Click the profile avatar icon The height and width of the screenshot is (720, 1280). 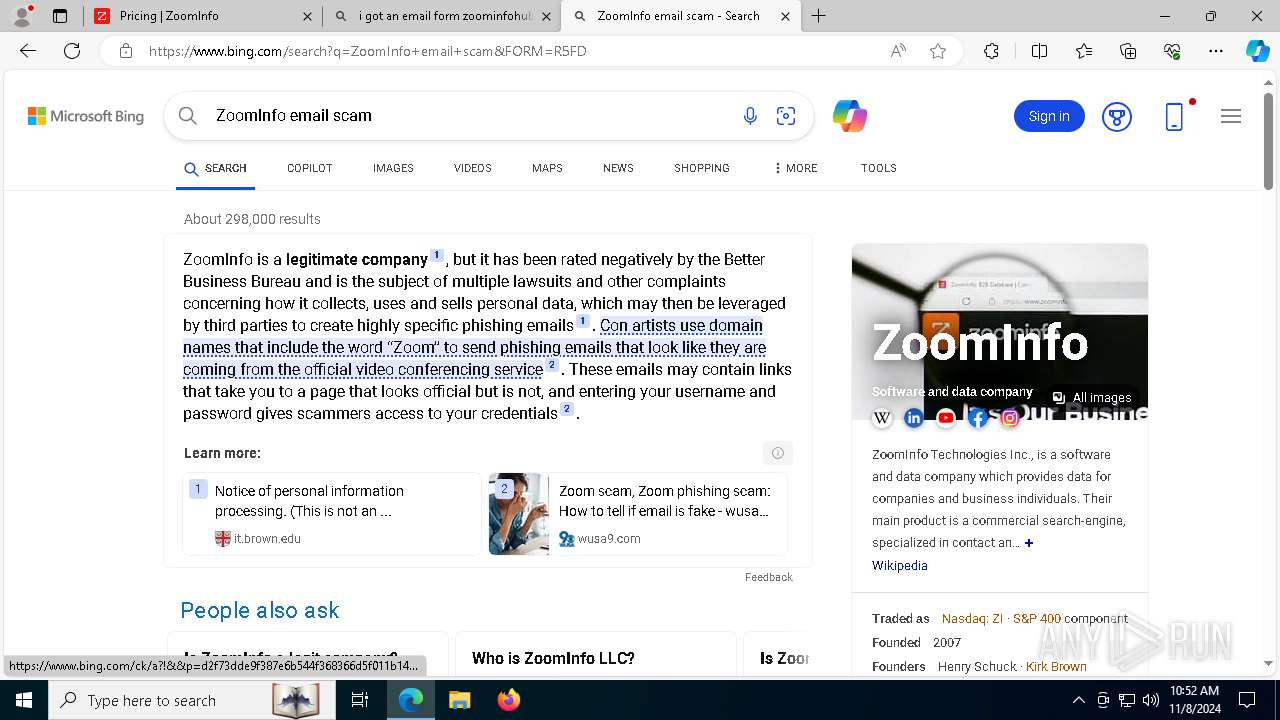(22, 16)
